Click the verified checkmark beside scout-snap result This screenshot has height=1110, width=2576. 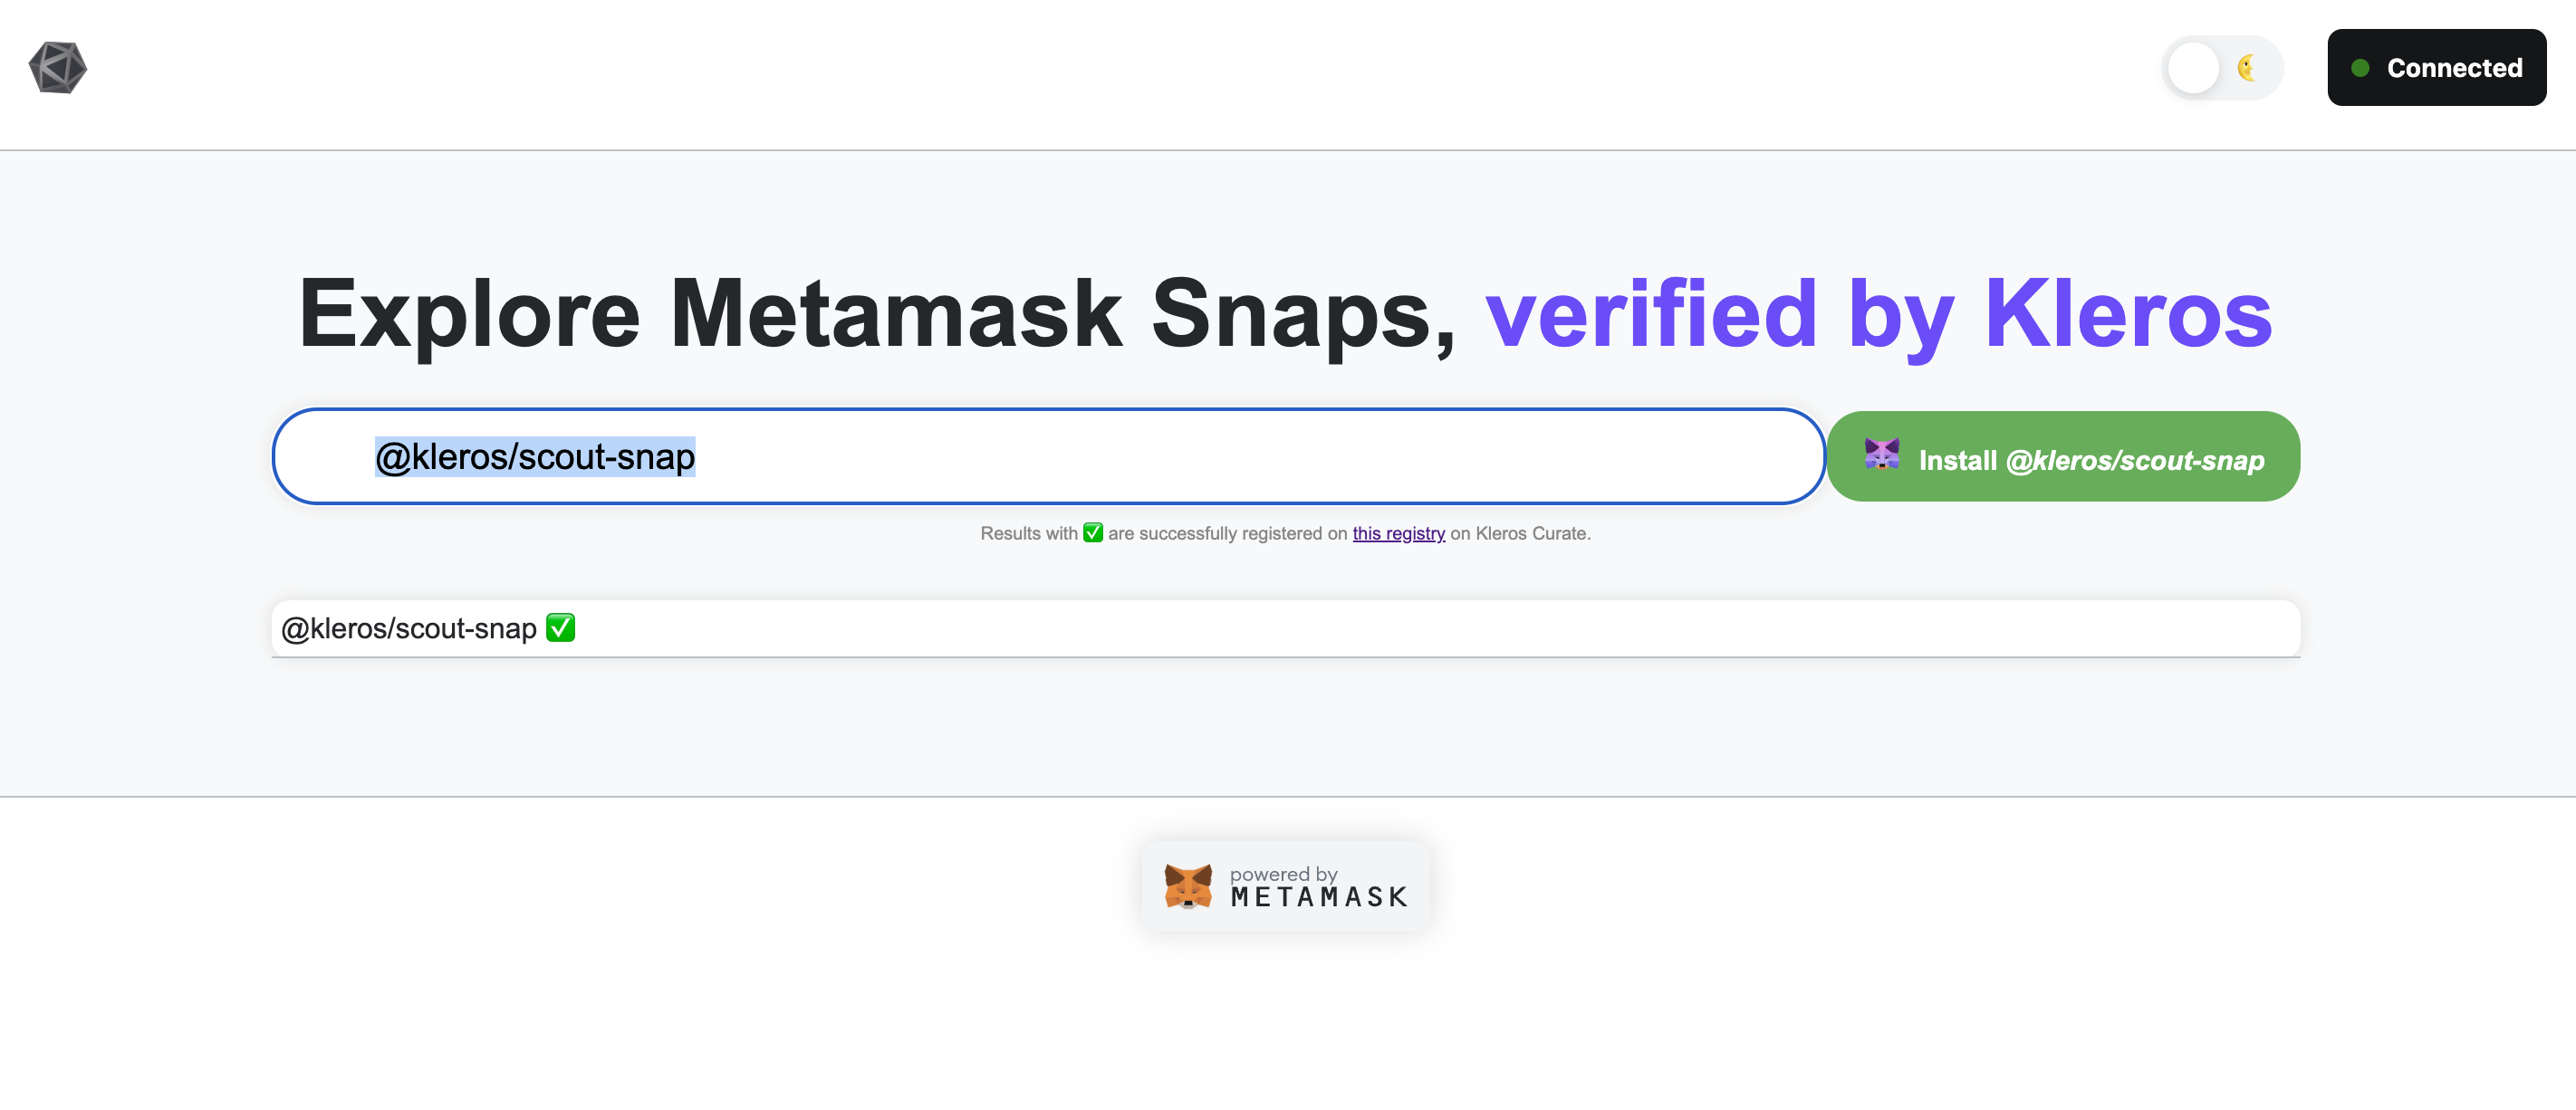point(560,627)
